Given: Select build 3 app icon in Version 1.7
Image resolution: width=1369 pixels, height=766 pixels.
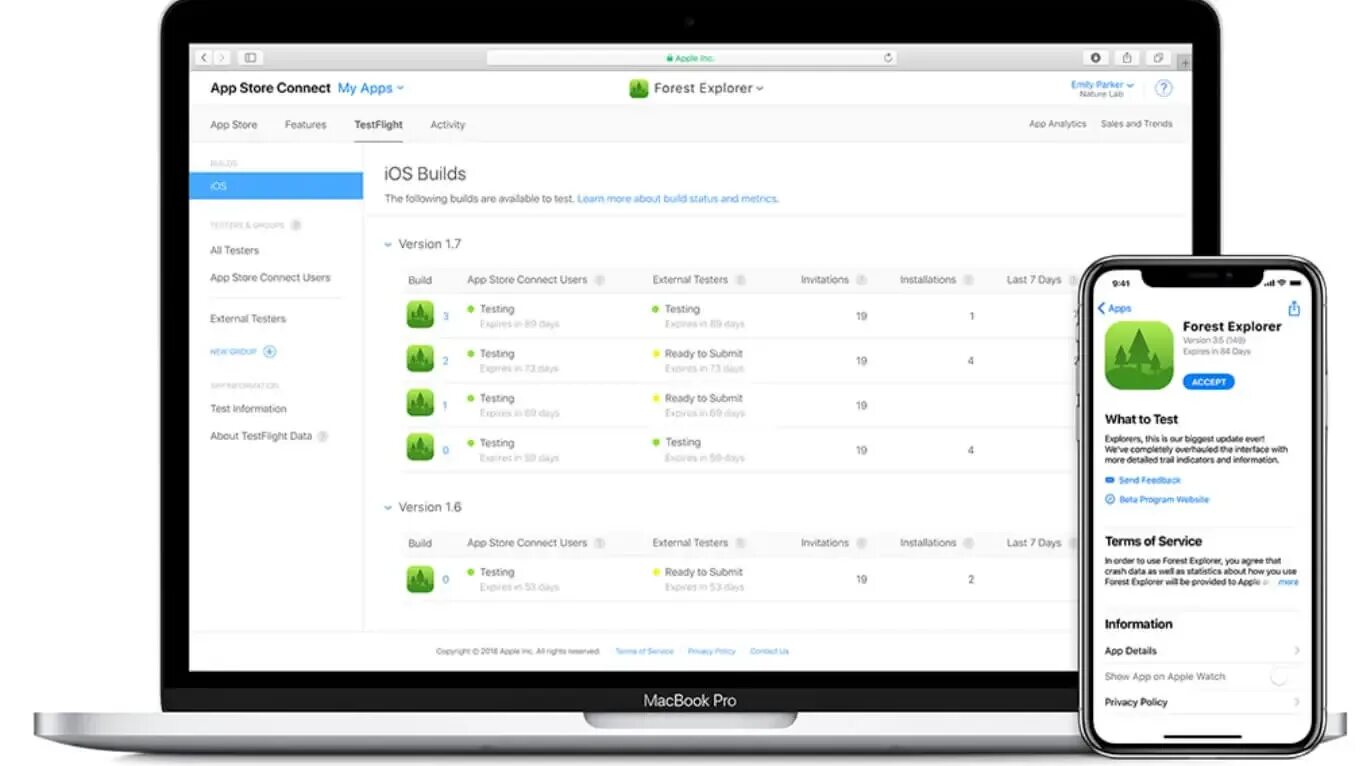Looking at the screenshot, I should 420,314.
